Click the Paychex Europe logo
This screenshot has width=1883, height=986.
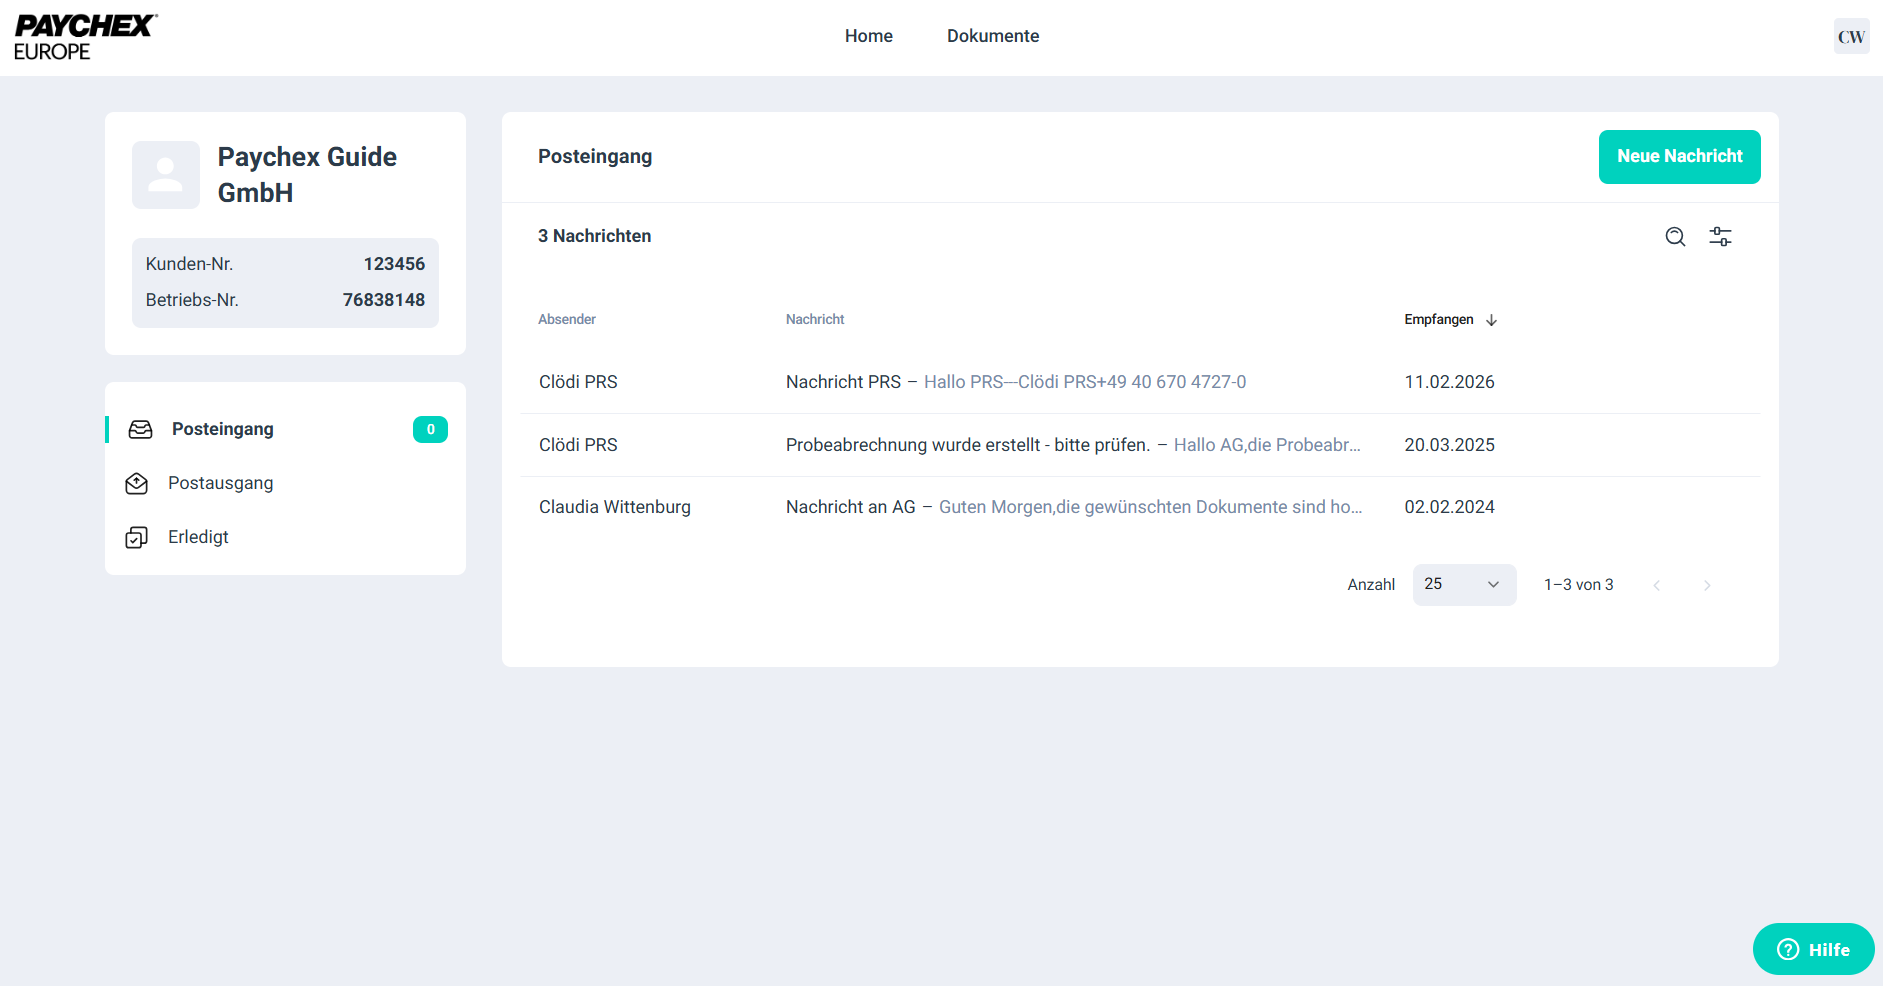[x=85, y=37]
